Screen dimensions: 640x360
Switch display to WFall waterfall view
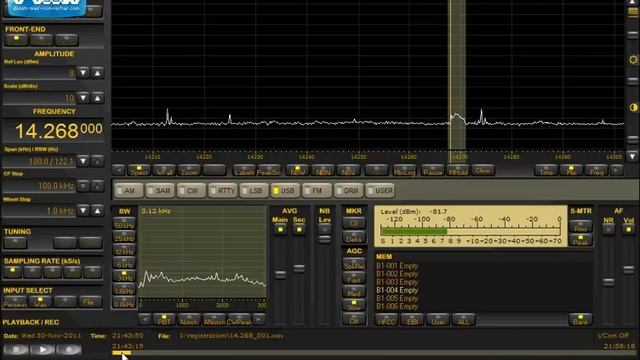tap(164, 170)
